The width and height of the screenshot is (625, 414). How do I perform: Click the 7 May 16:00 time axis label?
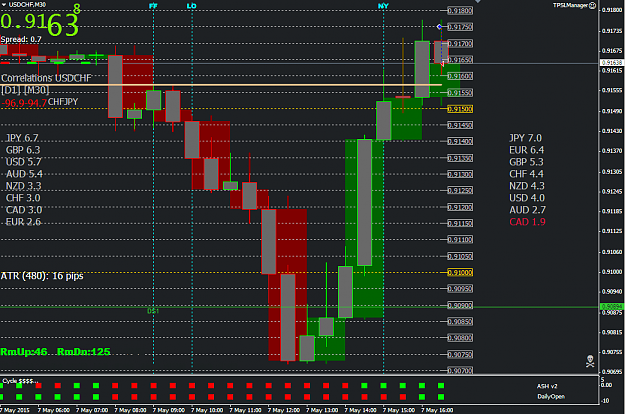437,410
